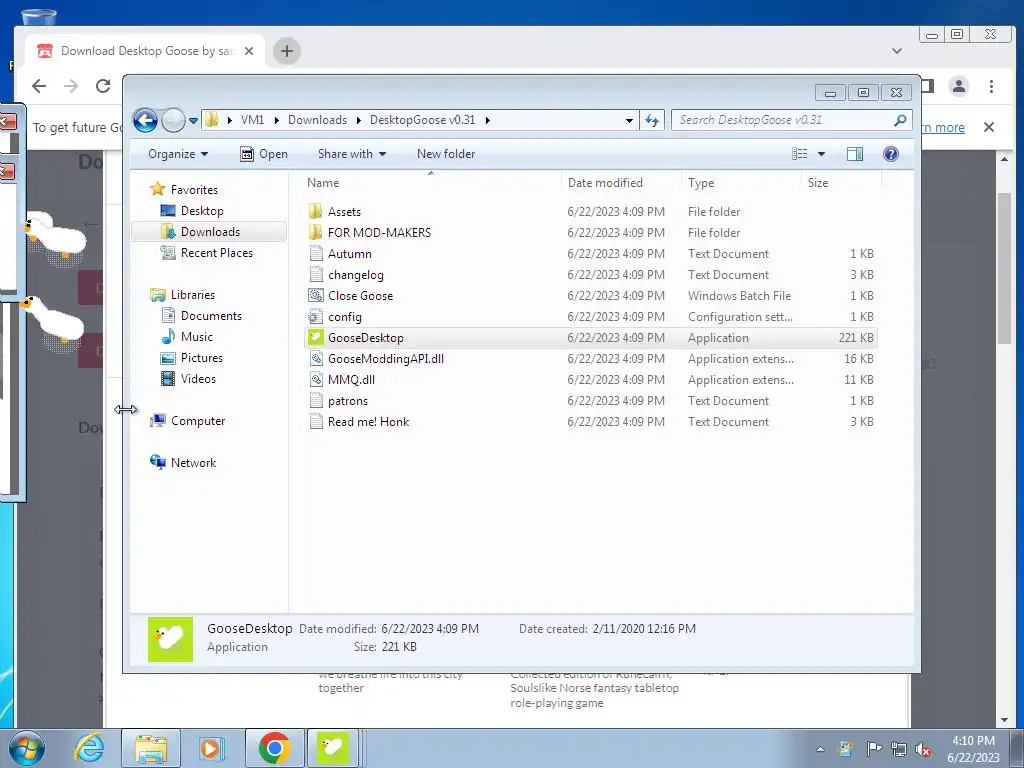Select the patrons text file icon
Image resolution: width=1024 pixels, height=768 pixels.
[x=316, y=400]
